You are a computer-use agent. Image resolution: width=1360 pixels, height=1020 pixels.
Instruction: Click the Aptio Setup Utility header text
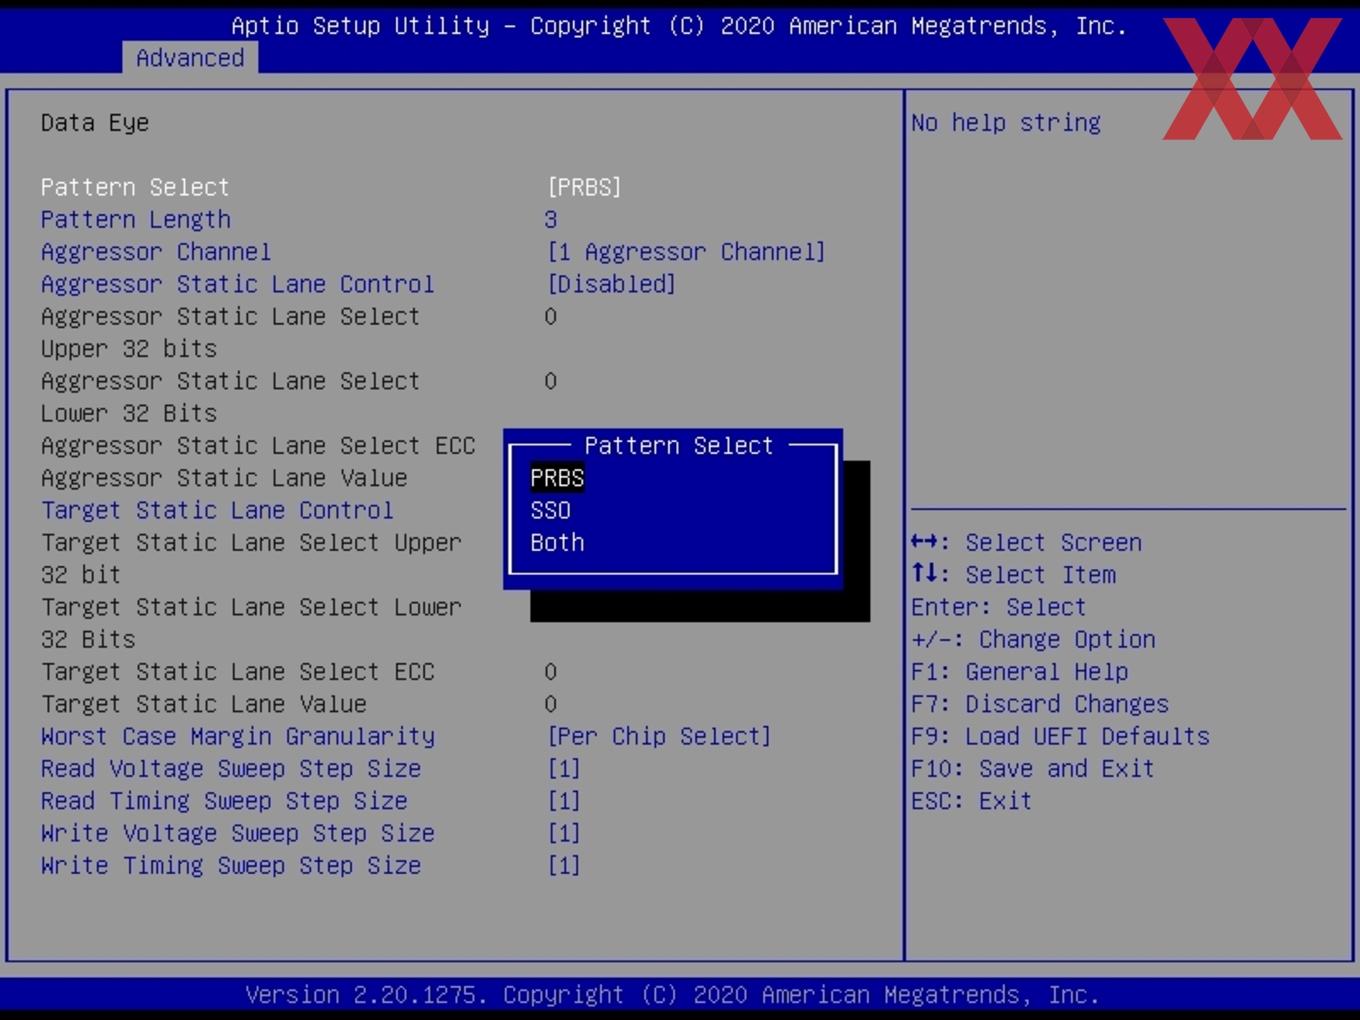(679, 26)
